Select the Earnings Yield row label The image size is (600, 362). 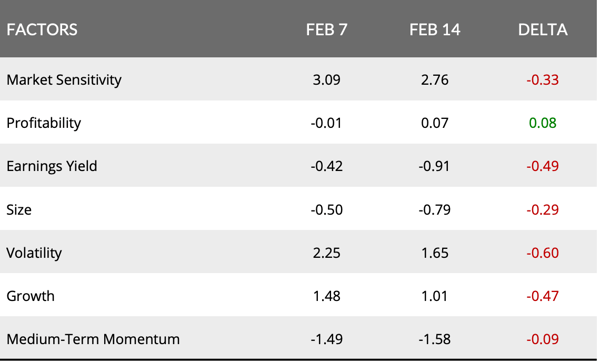tap(52, 166)
